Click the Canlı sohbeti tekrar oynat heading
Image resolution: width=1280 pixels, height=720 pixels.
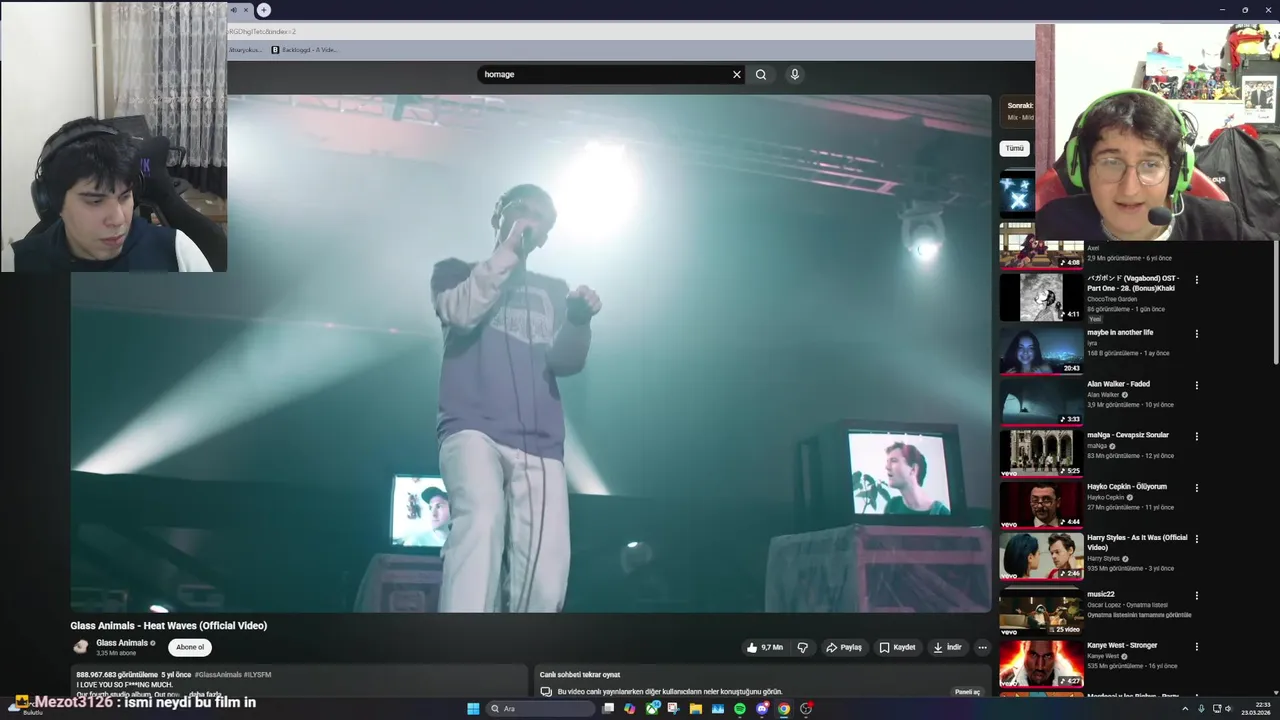[x=580, y=675]
